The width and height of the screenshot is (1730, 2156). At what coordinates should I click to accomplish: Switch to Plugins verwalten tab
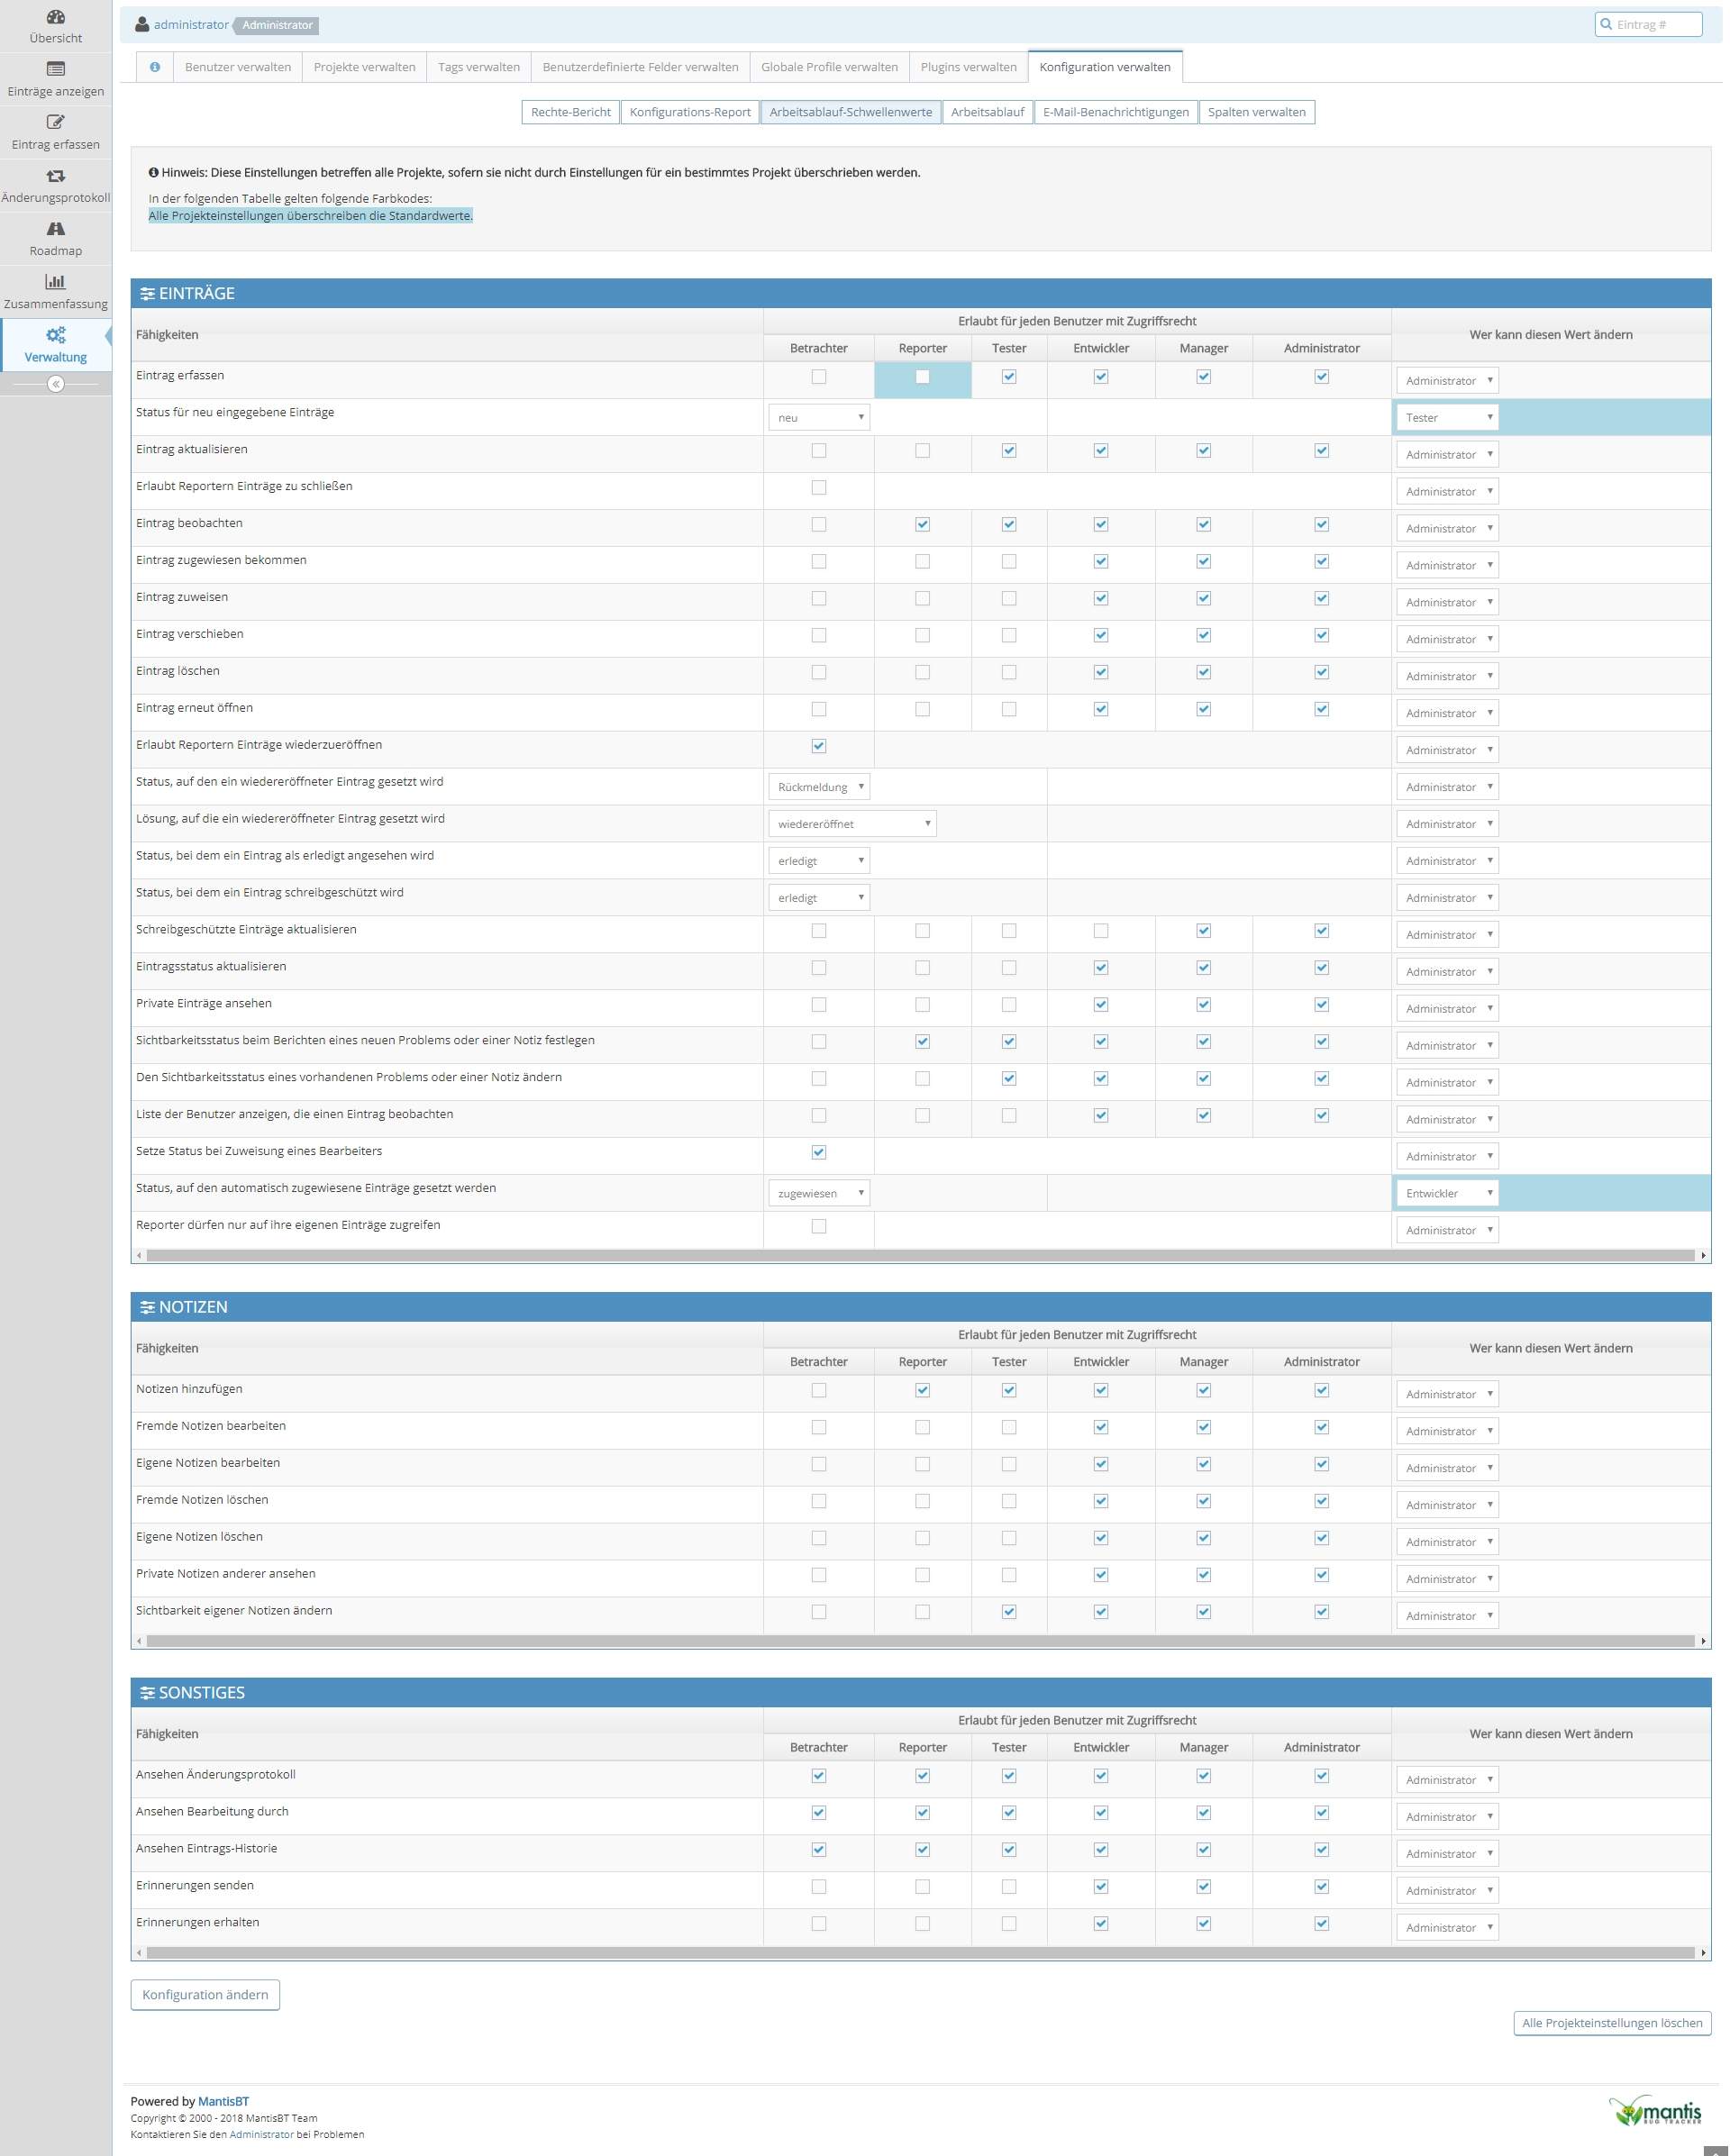968,67
